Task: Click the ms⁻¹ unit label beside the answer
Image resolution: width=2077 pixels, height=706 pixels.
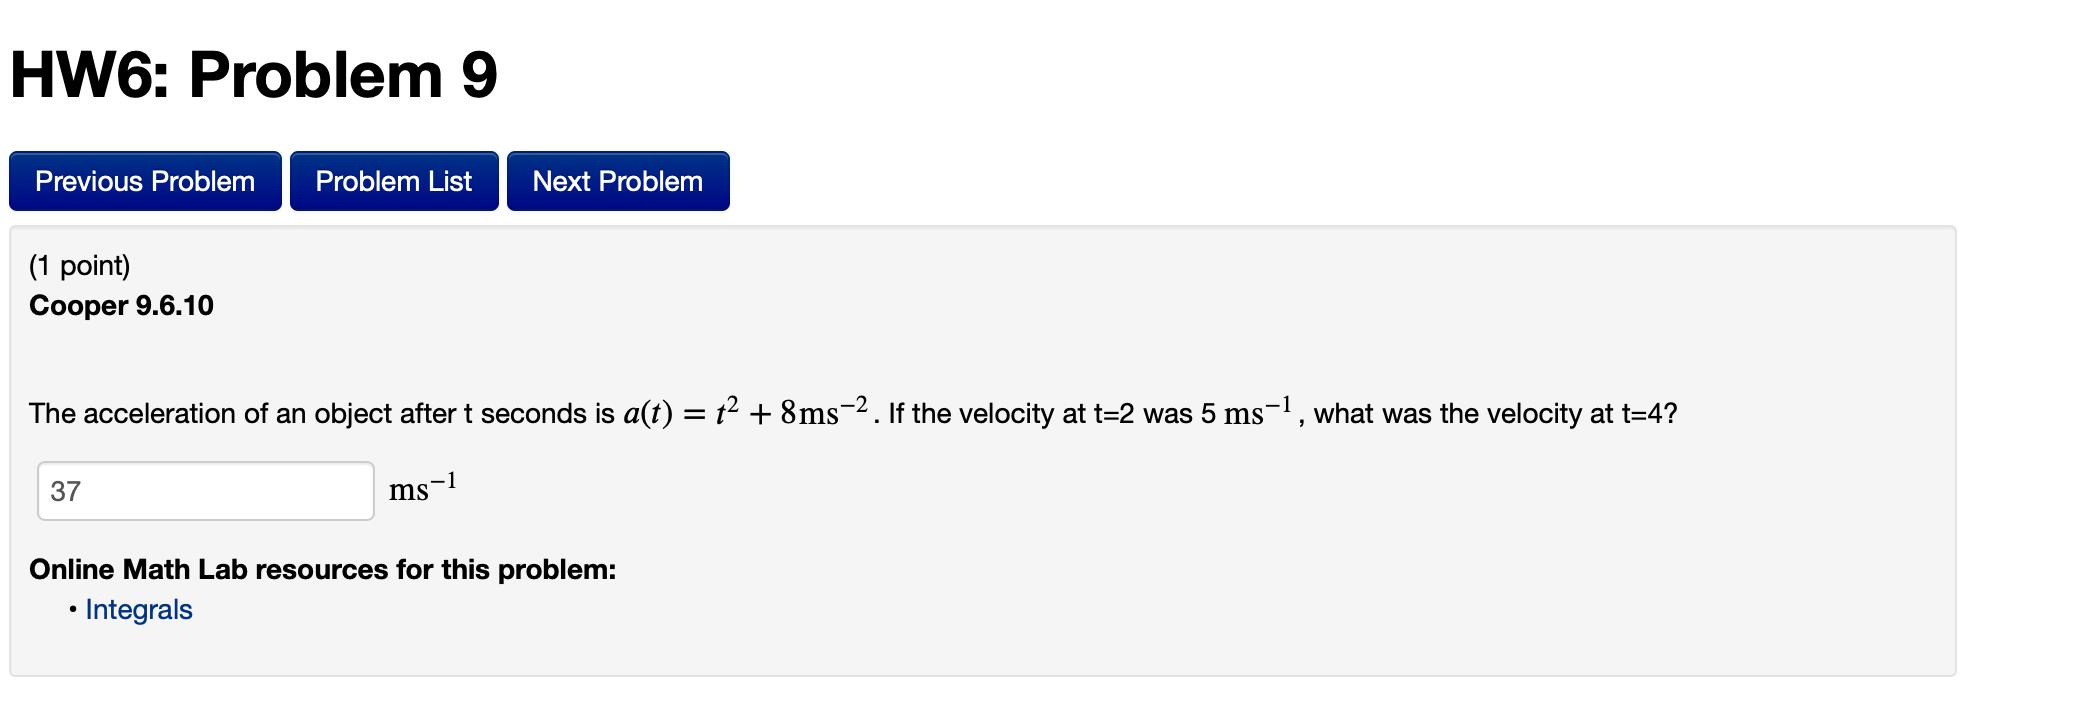Action: [422, 489]
